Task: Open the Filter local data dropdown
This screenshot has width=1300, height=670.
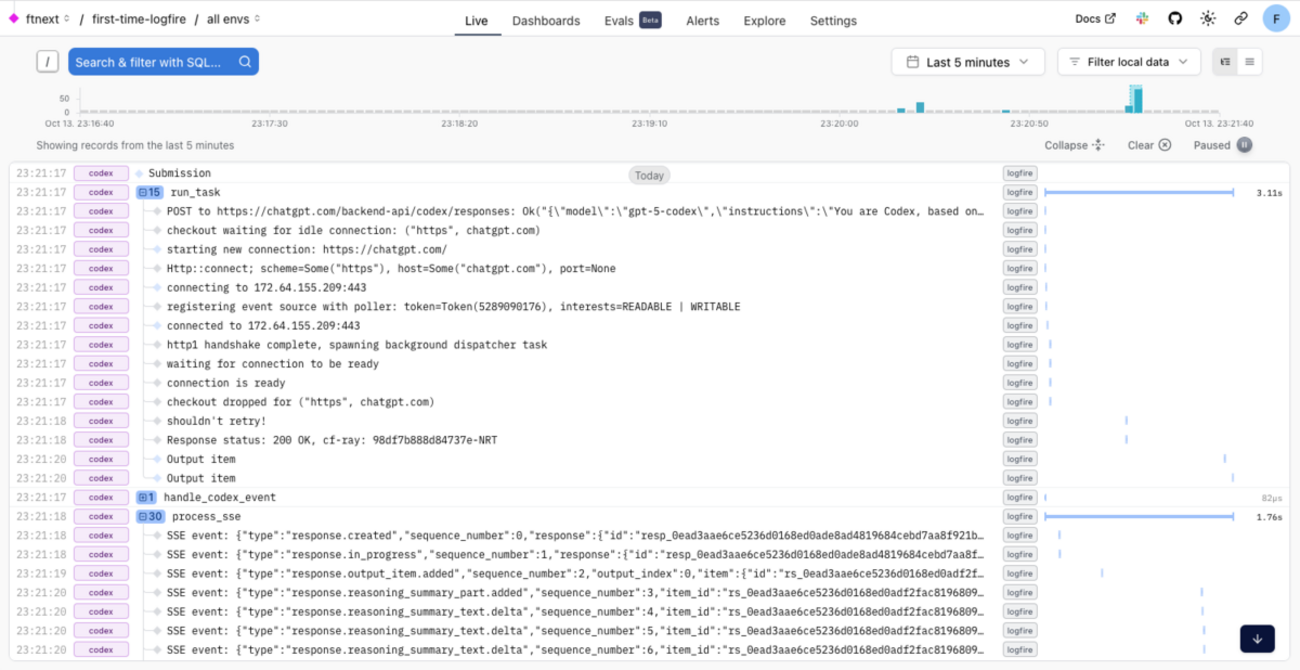Action: click(1129, 62)
